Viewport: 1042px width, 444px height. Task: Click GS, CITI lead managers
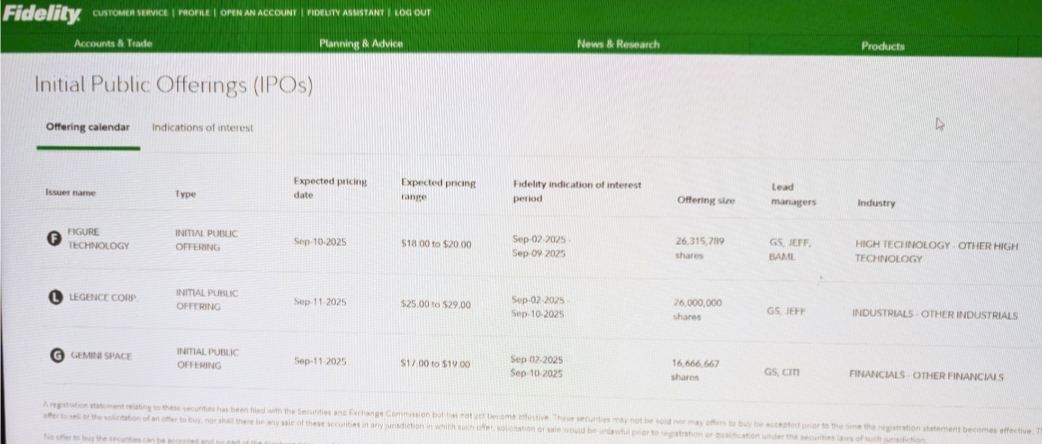pyautogui.click(x=782, y=373)
